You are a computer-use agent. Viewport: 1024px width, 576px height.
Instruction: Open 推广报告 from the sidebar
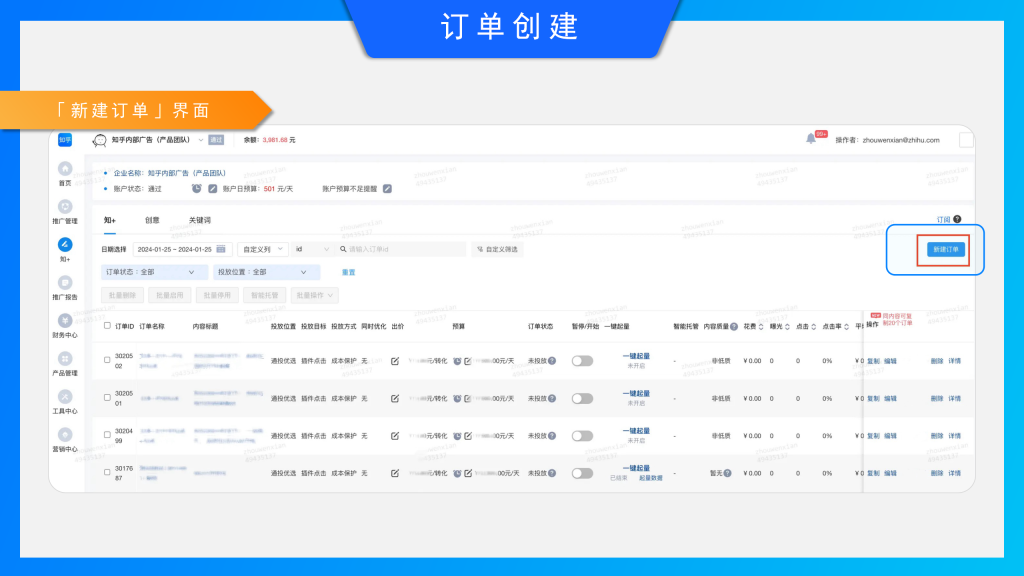click(65, 282)
